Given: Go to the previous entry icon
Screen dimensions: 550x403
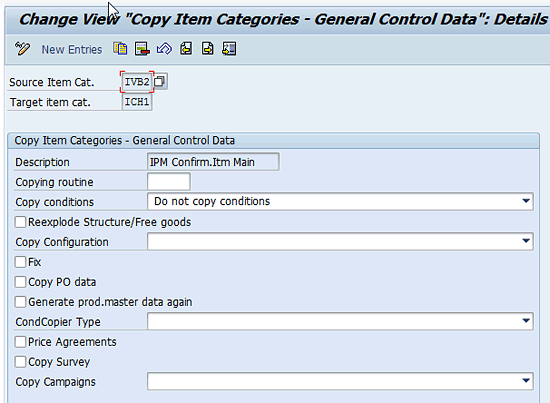Looking at the screenshot, I should point(186,49).
